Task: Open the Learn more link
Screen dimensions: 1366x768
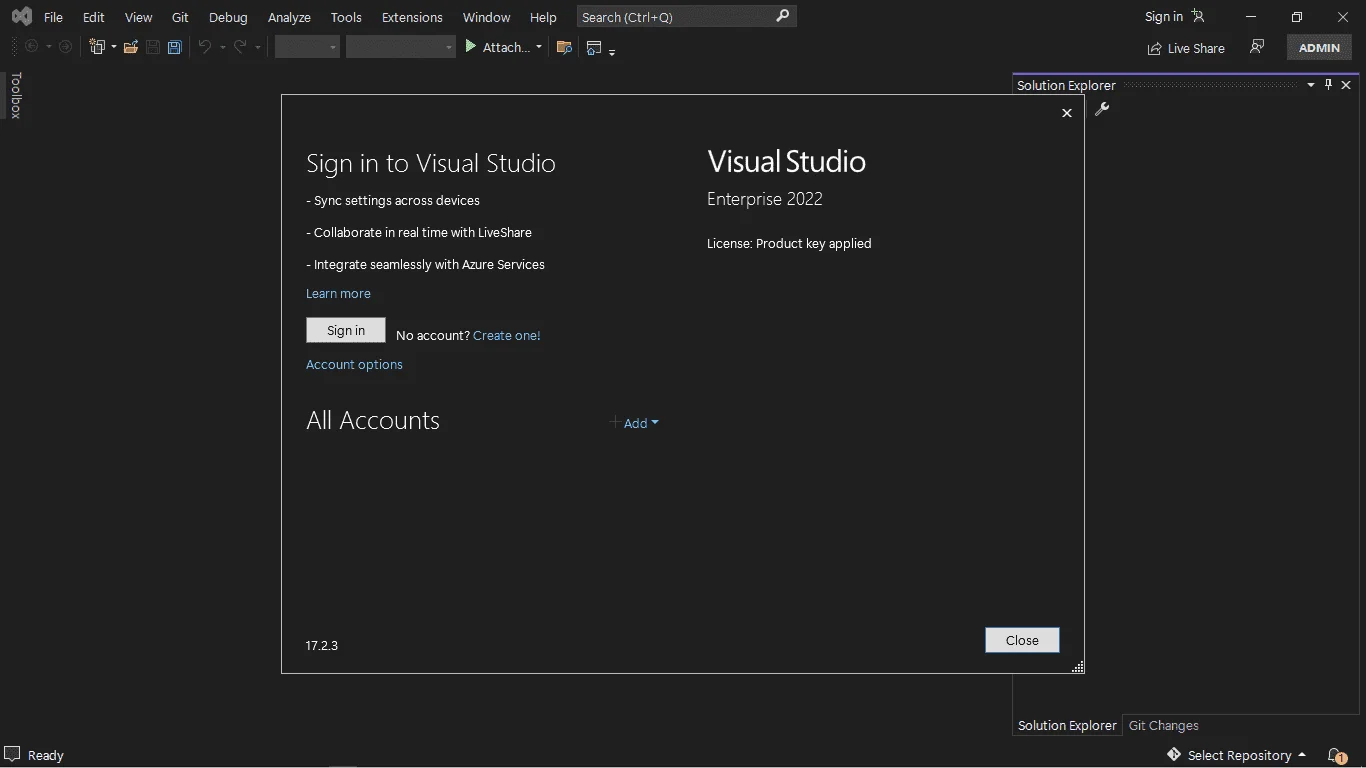Action: pos(338,294)
